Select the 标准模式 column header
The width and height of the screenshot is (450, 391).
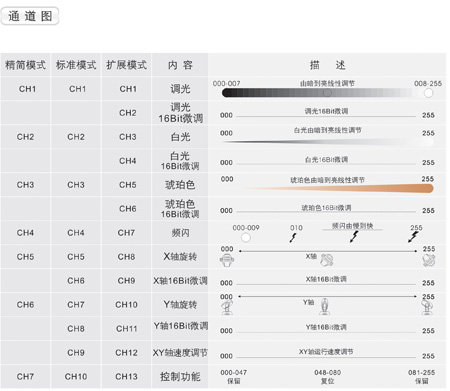(x=76, y=65)
